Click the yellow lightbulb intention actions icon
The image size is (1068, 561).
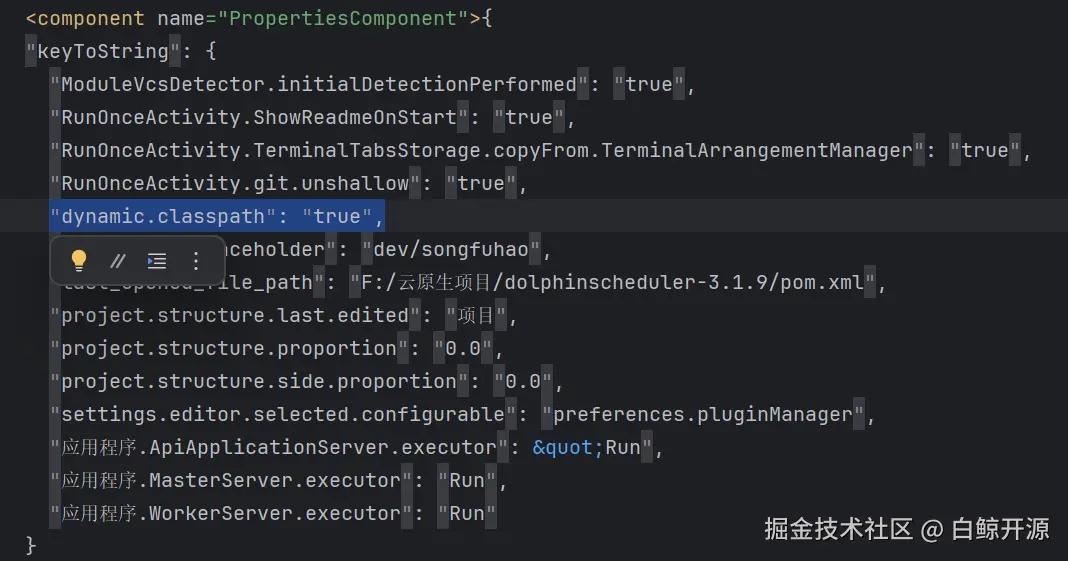tap(79, 261)
